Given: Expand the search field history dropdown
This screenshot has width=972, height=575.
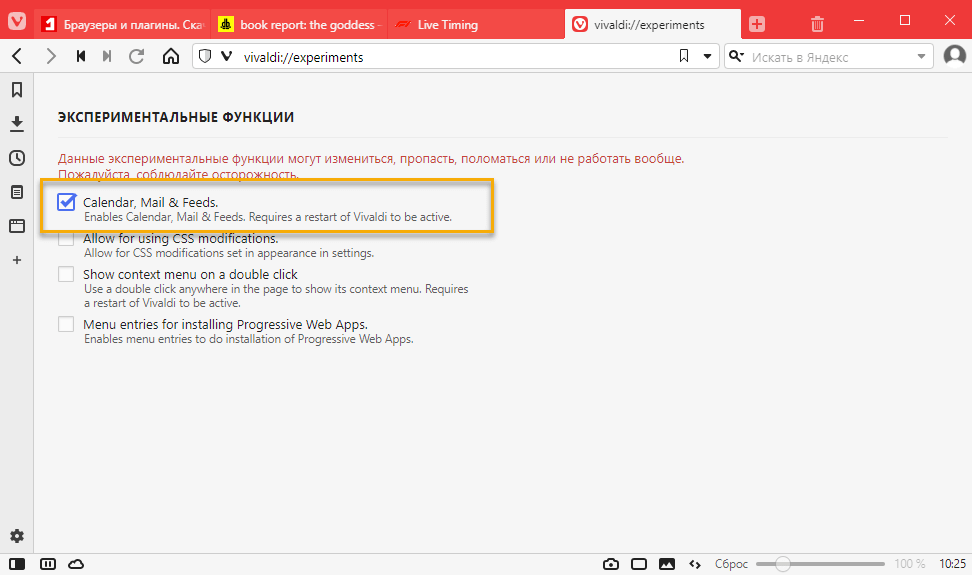Looking at the screenshot, I should (x=921, y=56).
